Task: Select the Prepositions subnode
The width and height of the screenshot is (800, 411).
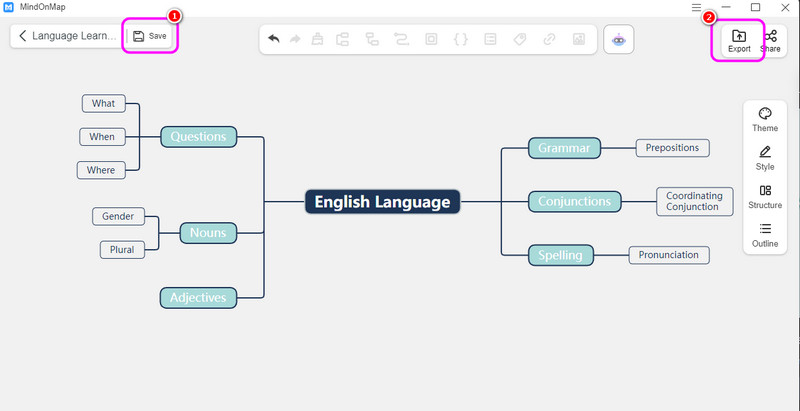Action: pos(672,148)
